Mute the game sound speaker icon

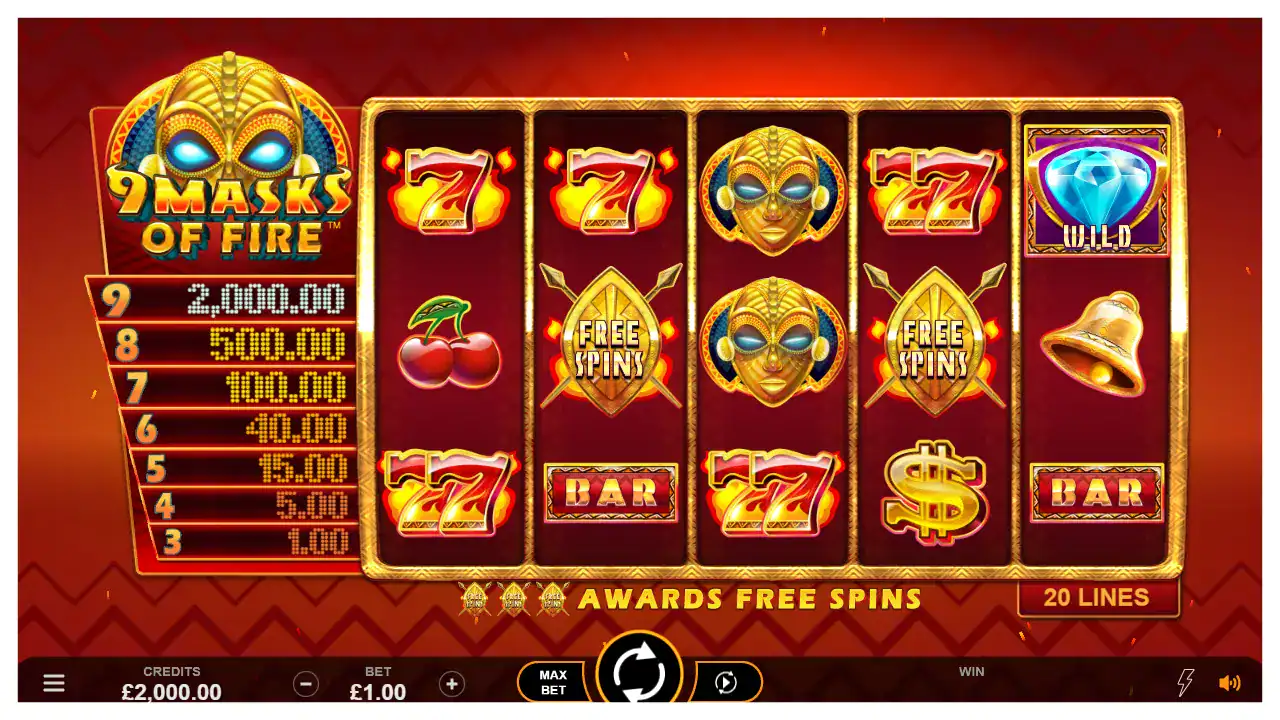coord(1230,683)
